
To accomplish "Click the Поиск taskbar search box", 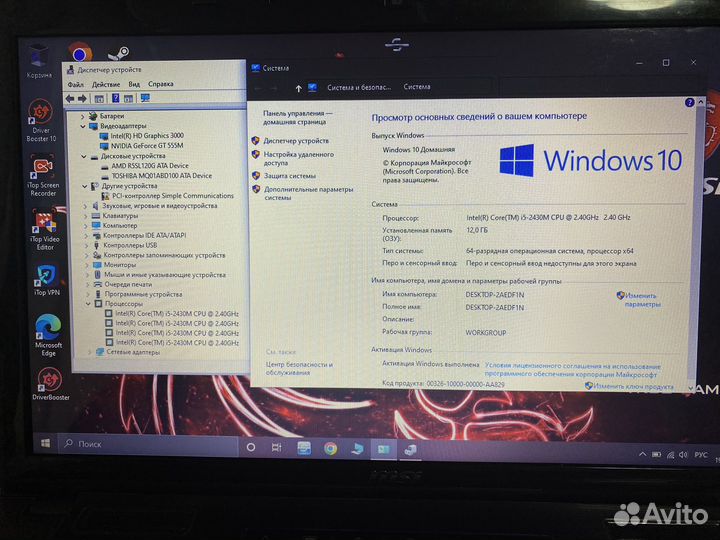I will click(148, 444).
